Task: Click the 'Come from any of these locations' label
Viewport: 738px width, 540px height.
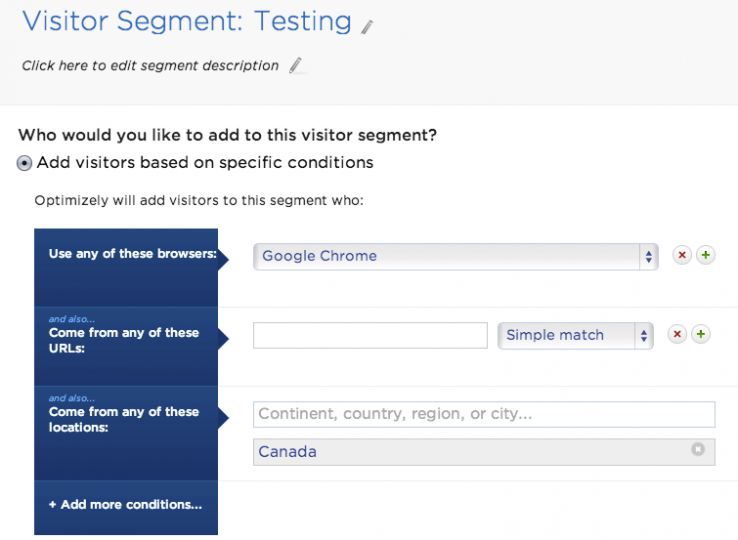Action: pyautogui.click(x=124, y=418)
